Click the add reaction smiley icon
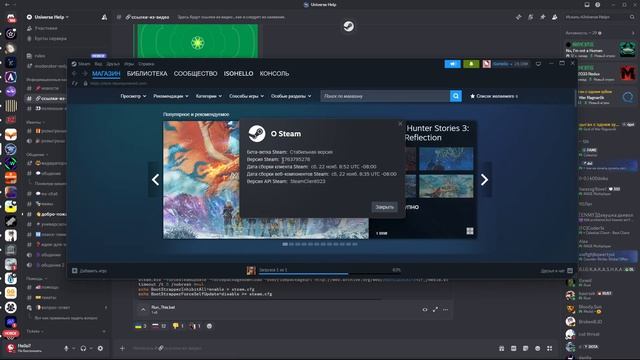Image resolution: width=640 pixels, height=360 pixels. 209,326
